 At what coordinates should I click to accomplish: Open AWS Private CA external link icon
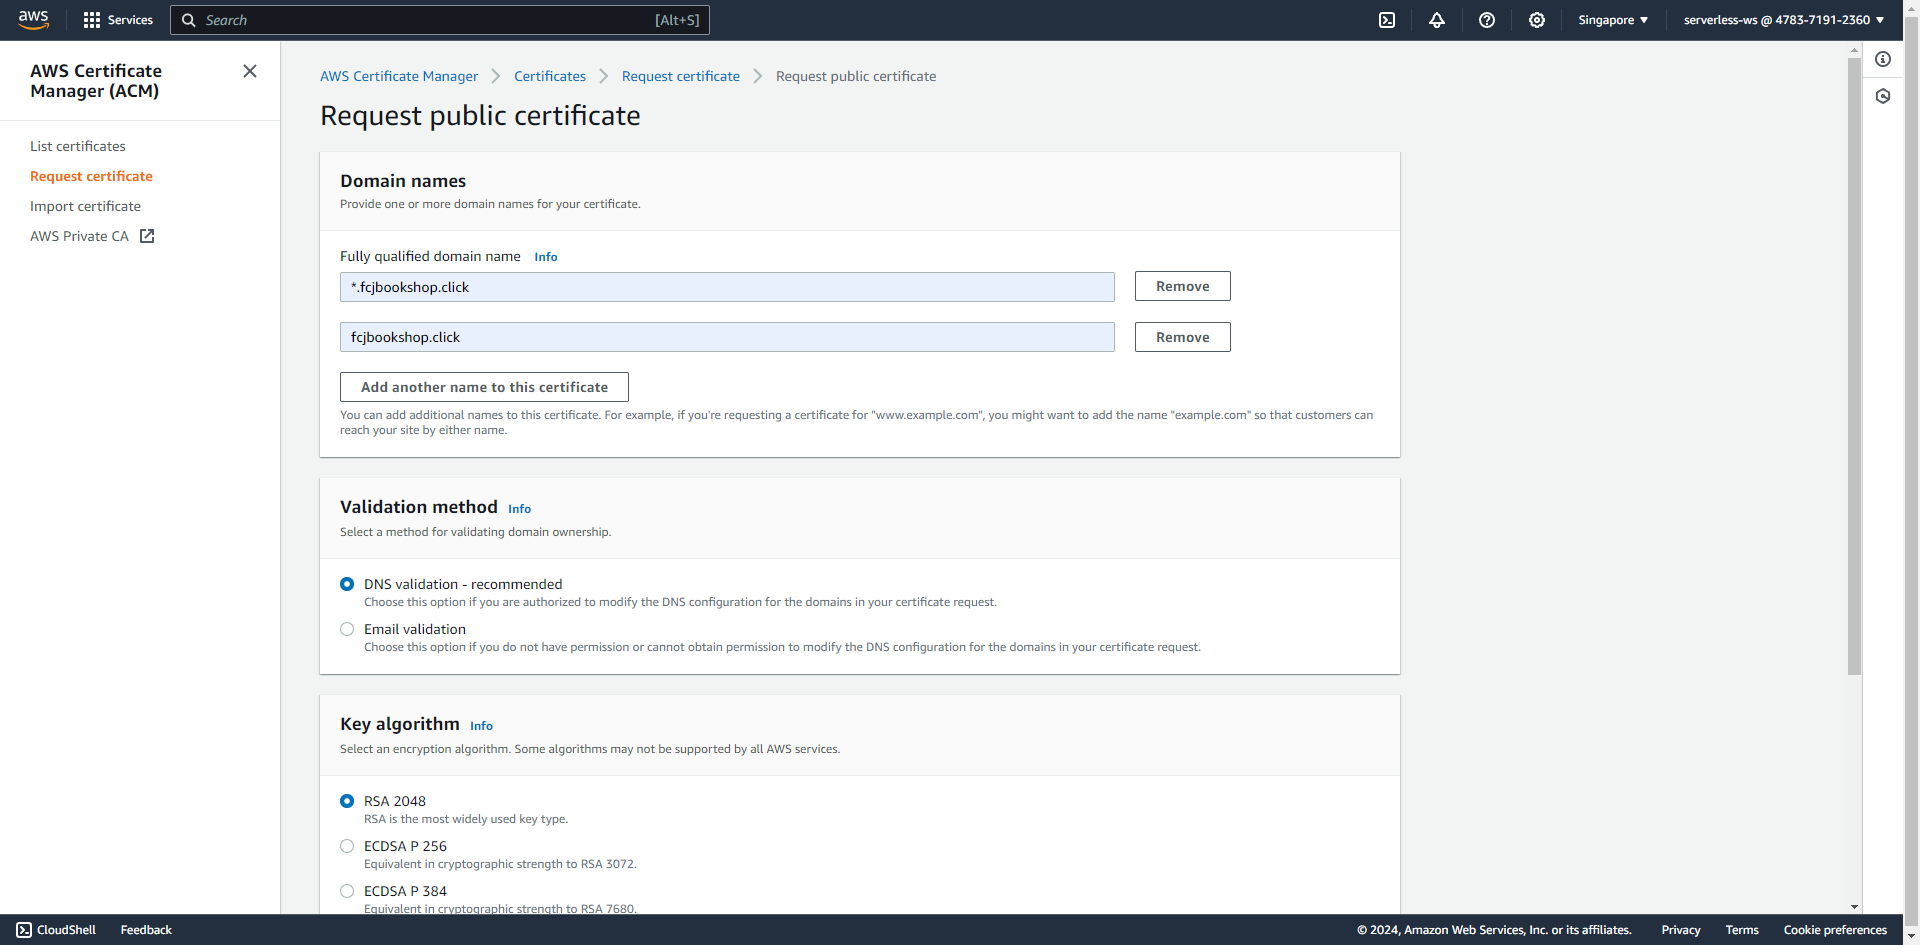[147, 236]
